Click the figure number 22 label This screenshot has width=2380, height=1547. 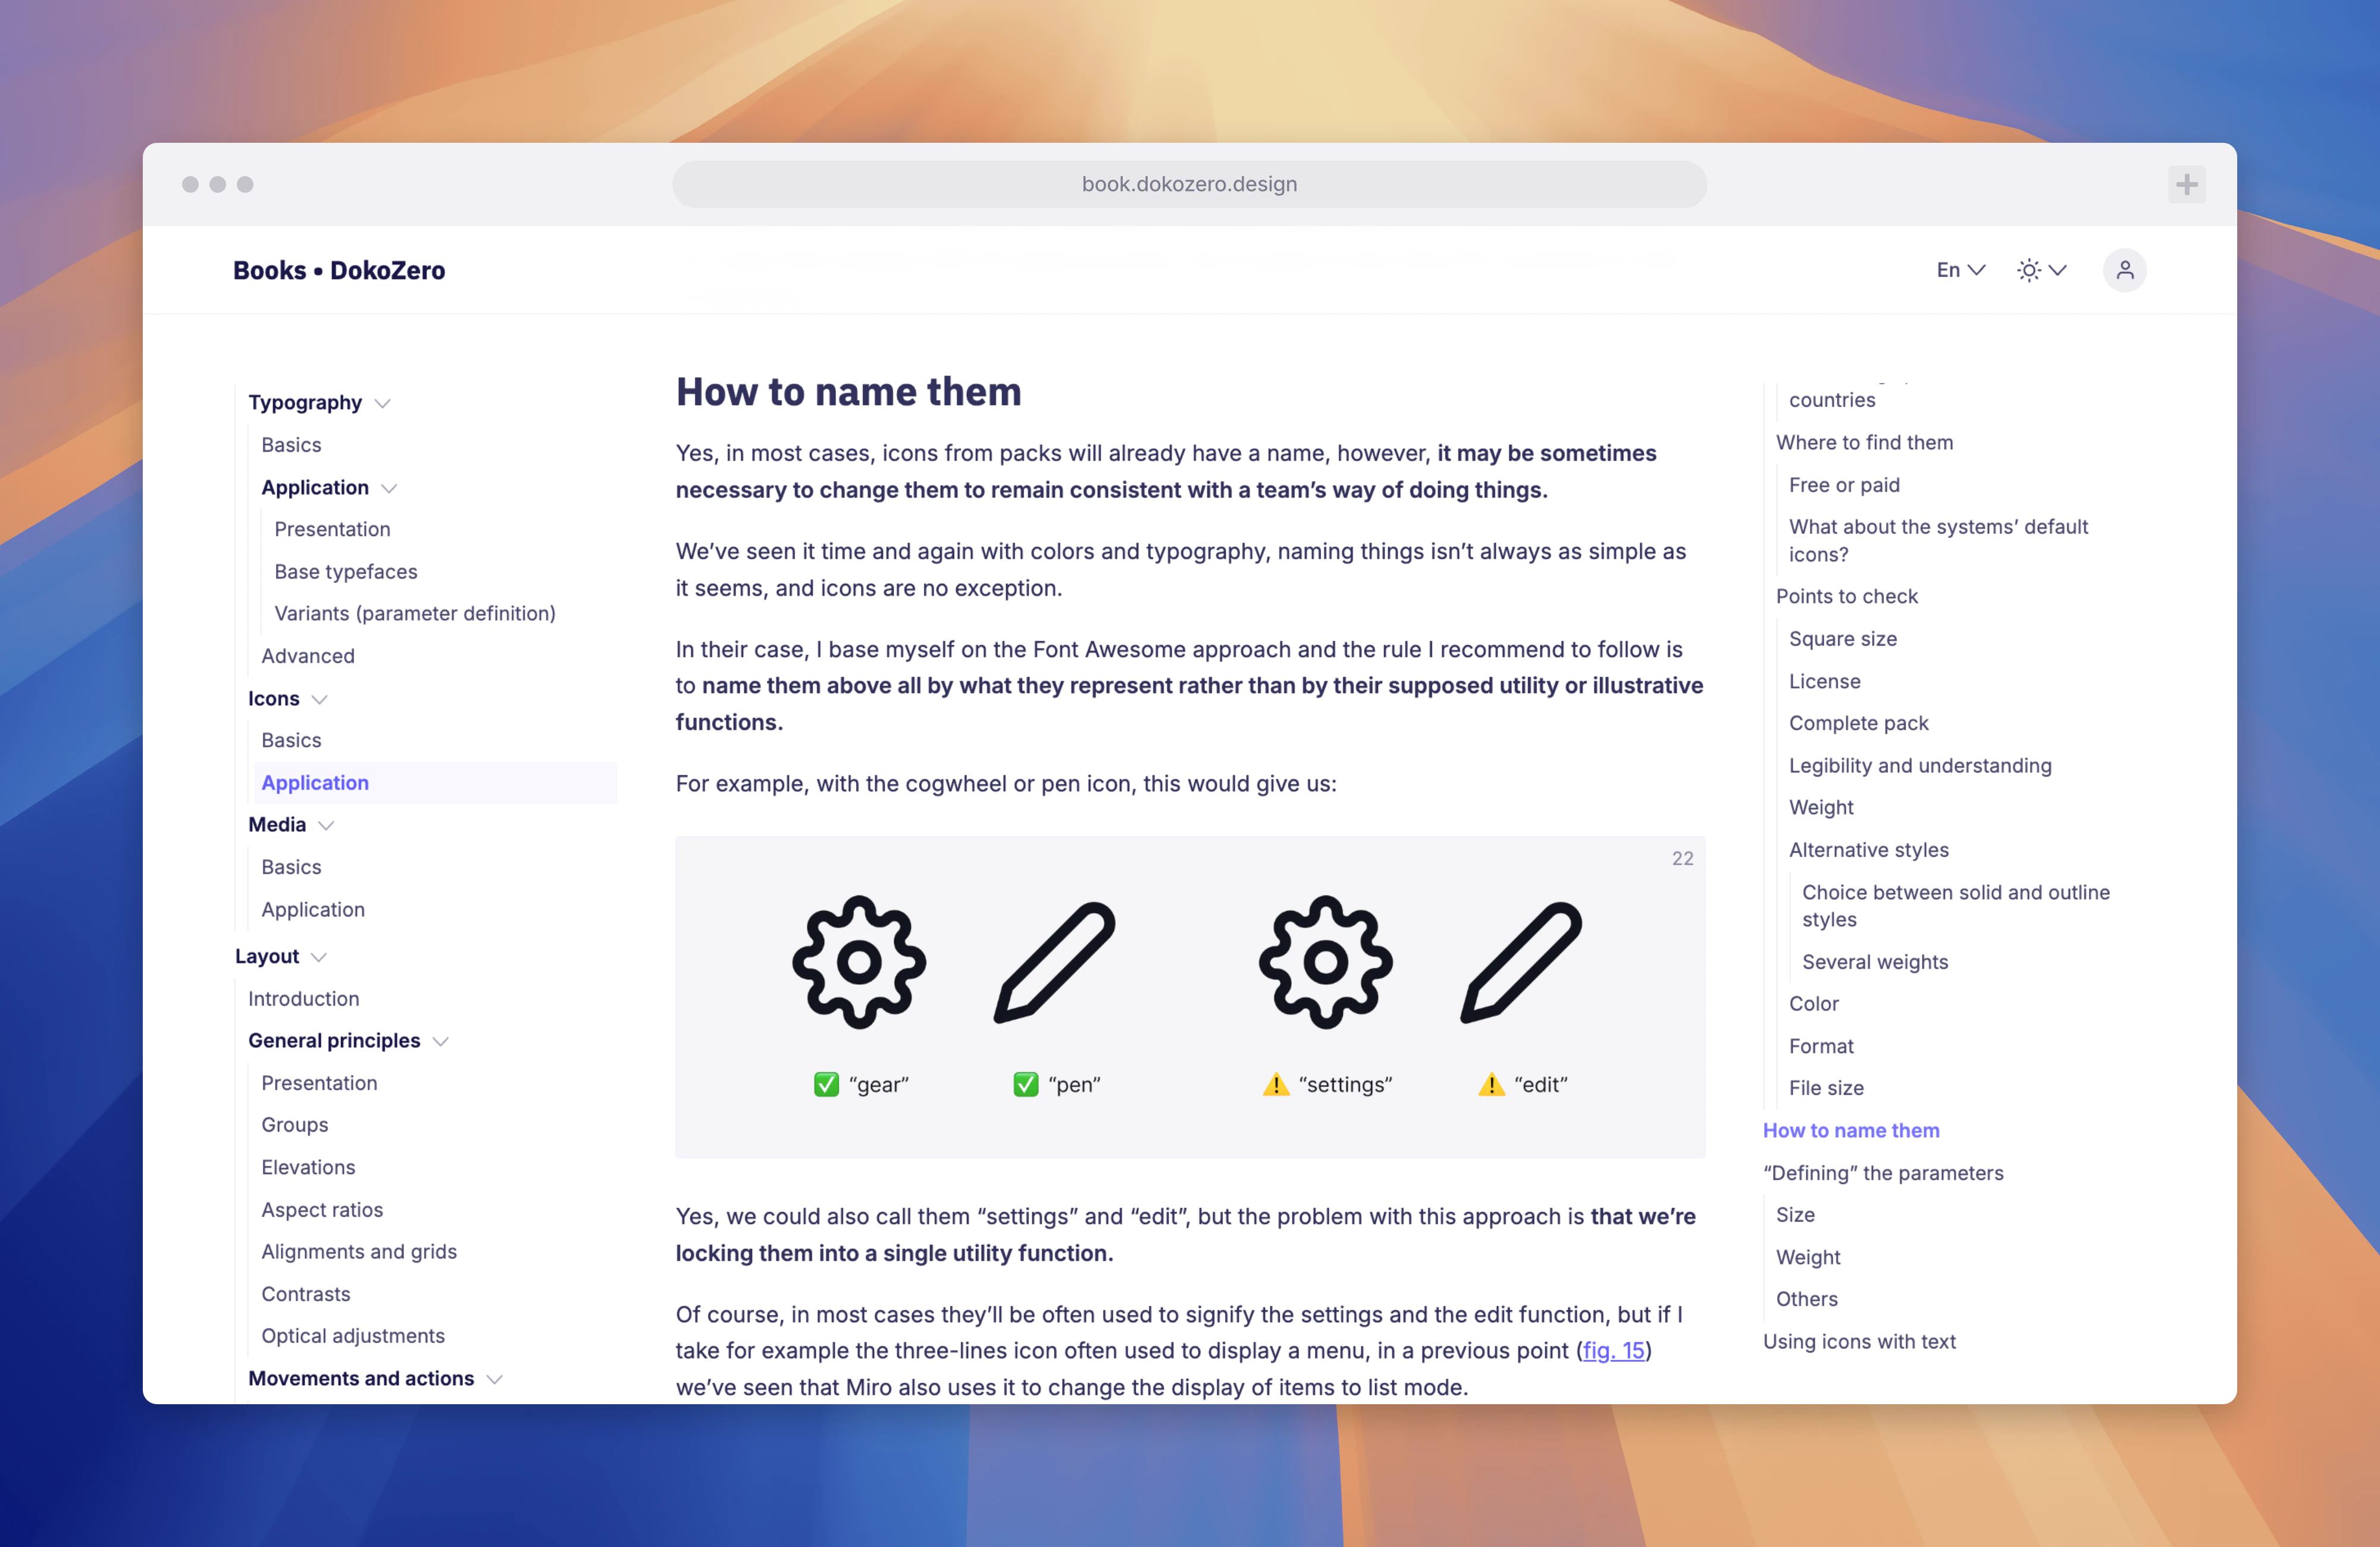(x=1682, y=858)
